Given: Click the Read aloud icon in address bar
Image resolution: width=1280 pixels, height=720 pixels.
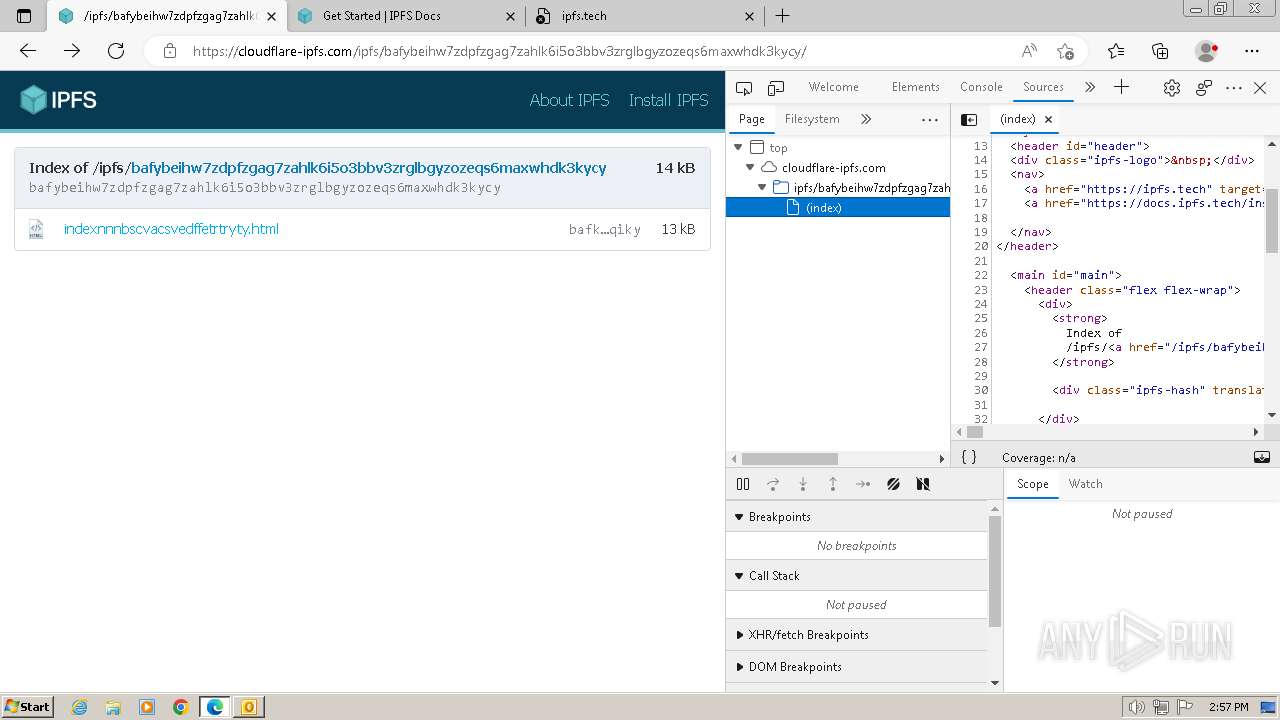Looking at the screenshot, I should (x=1029, y=51).
